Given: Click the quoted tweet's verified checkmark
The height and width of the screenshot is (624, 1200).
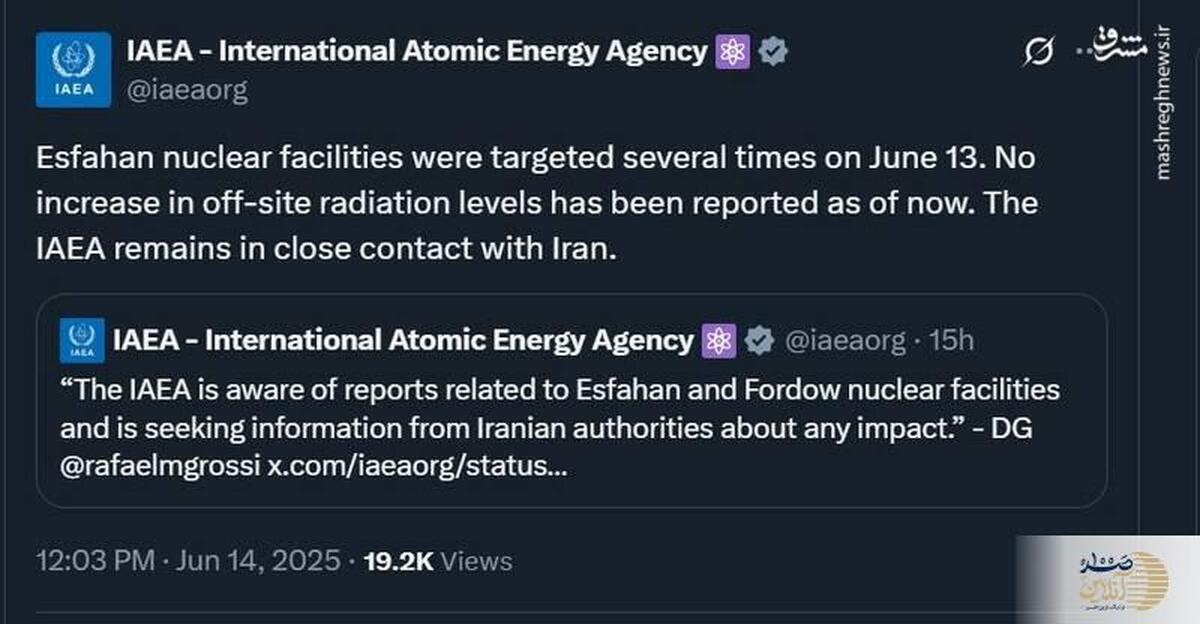Looking at the screenshot, I should coord(760,341).
